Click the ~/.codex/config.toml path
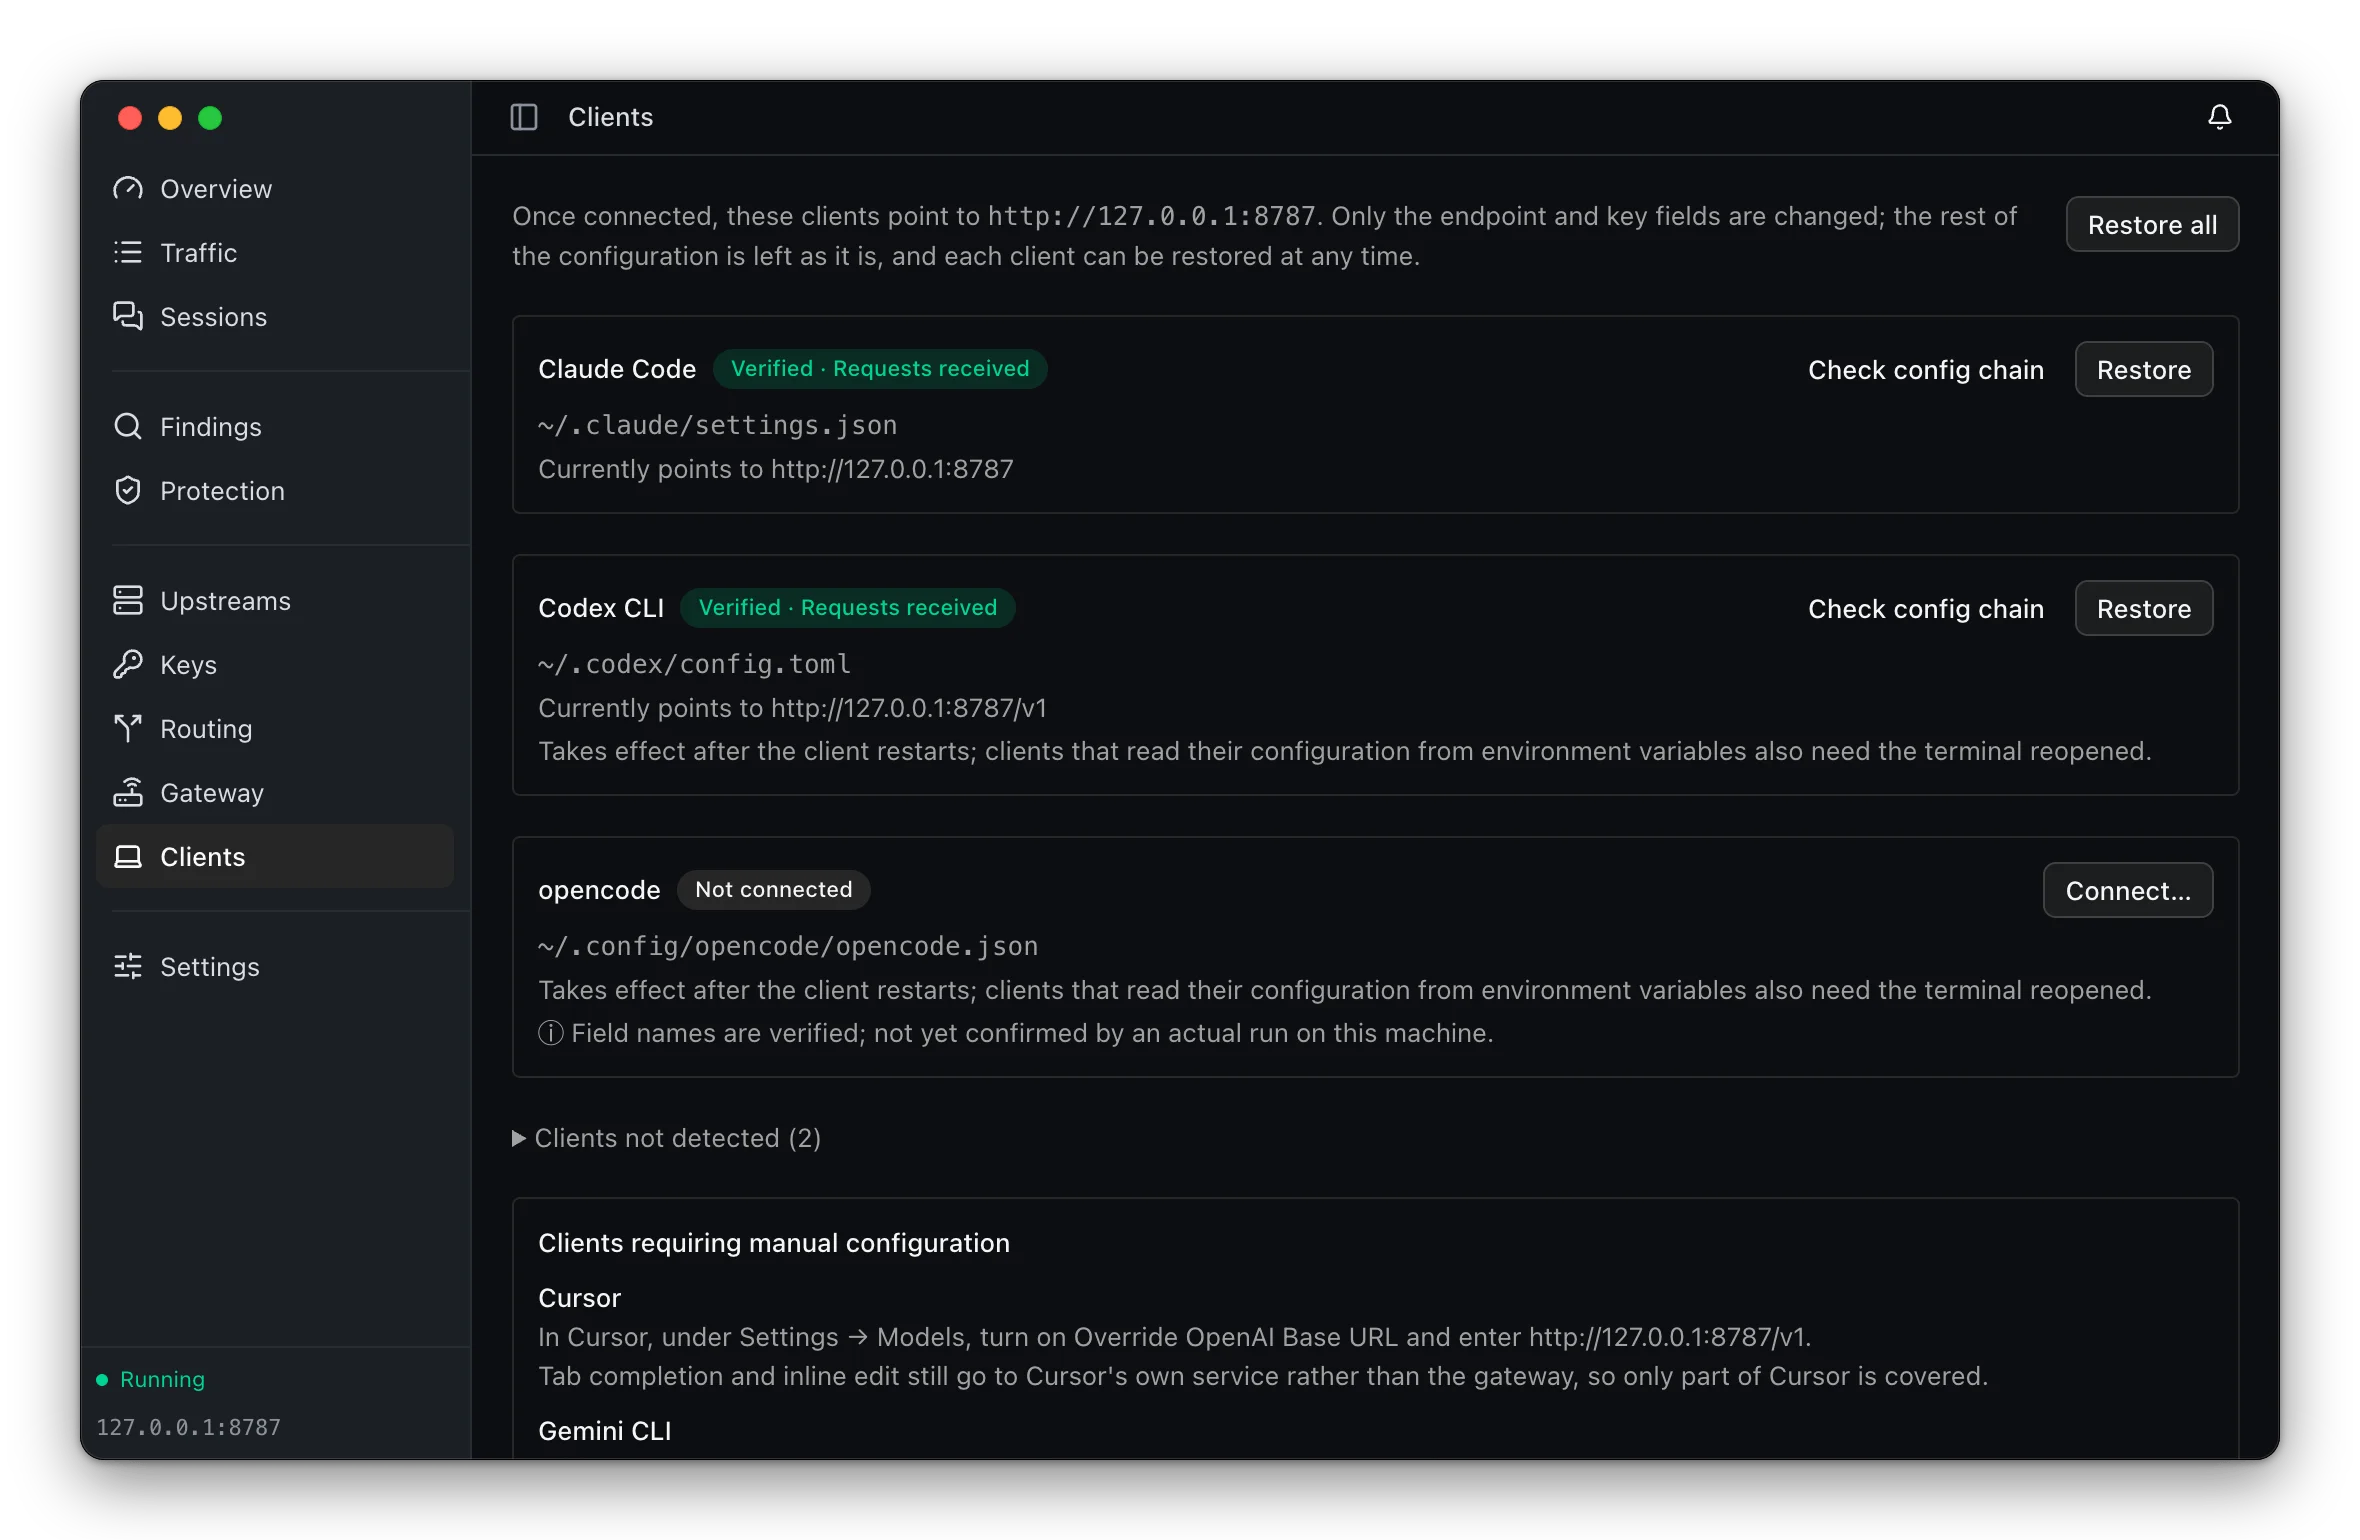Screen dimensions: 2360x1540 [x=695, y=665]
